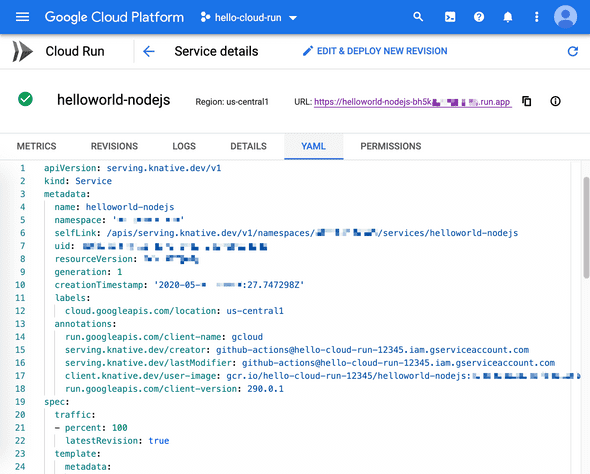The width and height of the screenshot is (590, 474).
Task: Open the hamburger navigation menu
Action: coord(22,17)
